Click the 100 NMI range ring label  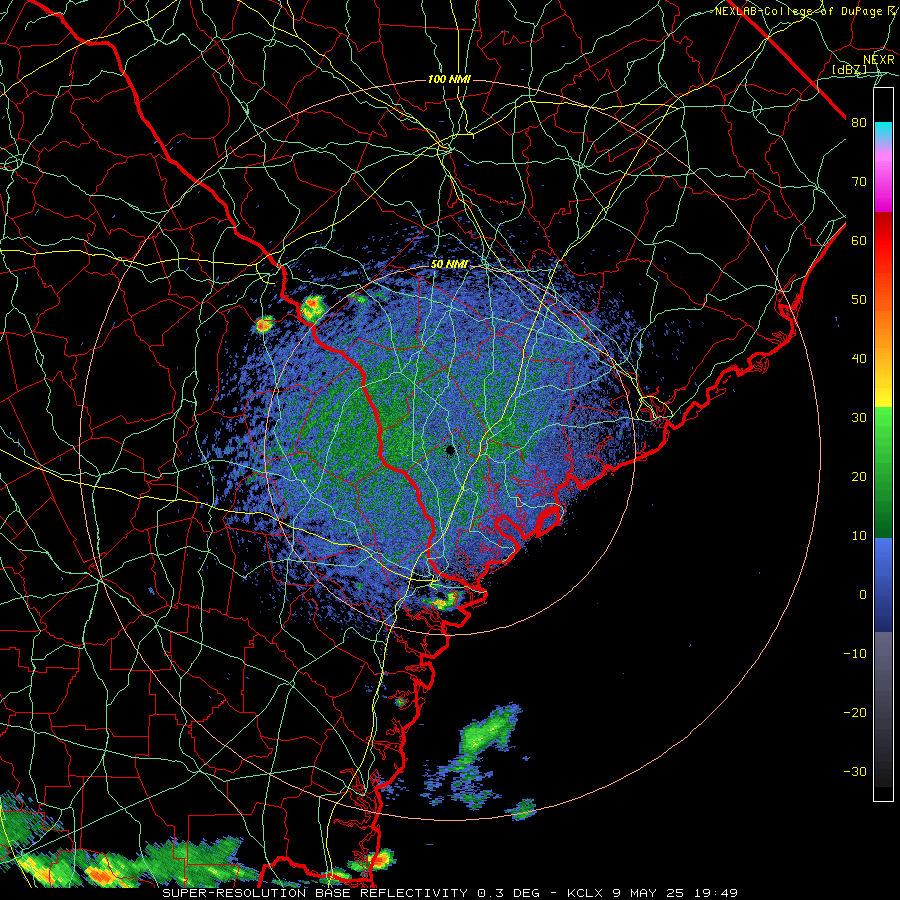449,79
